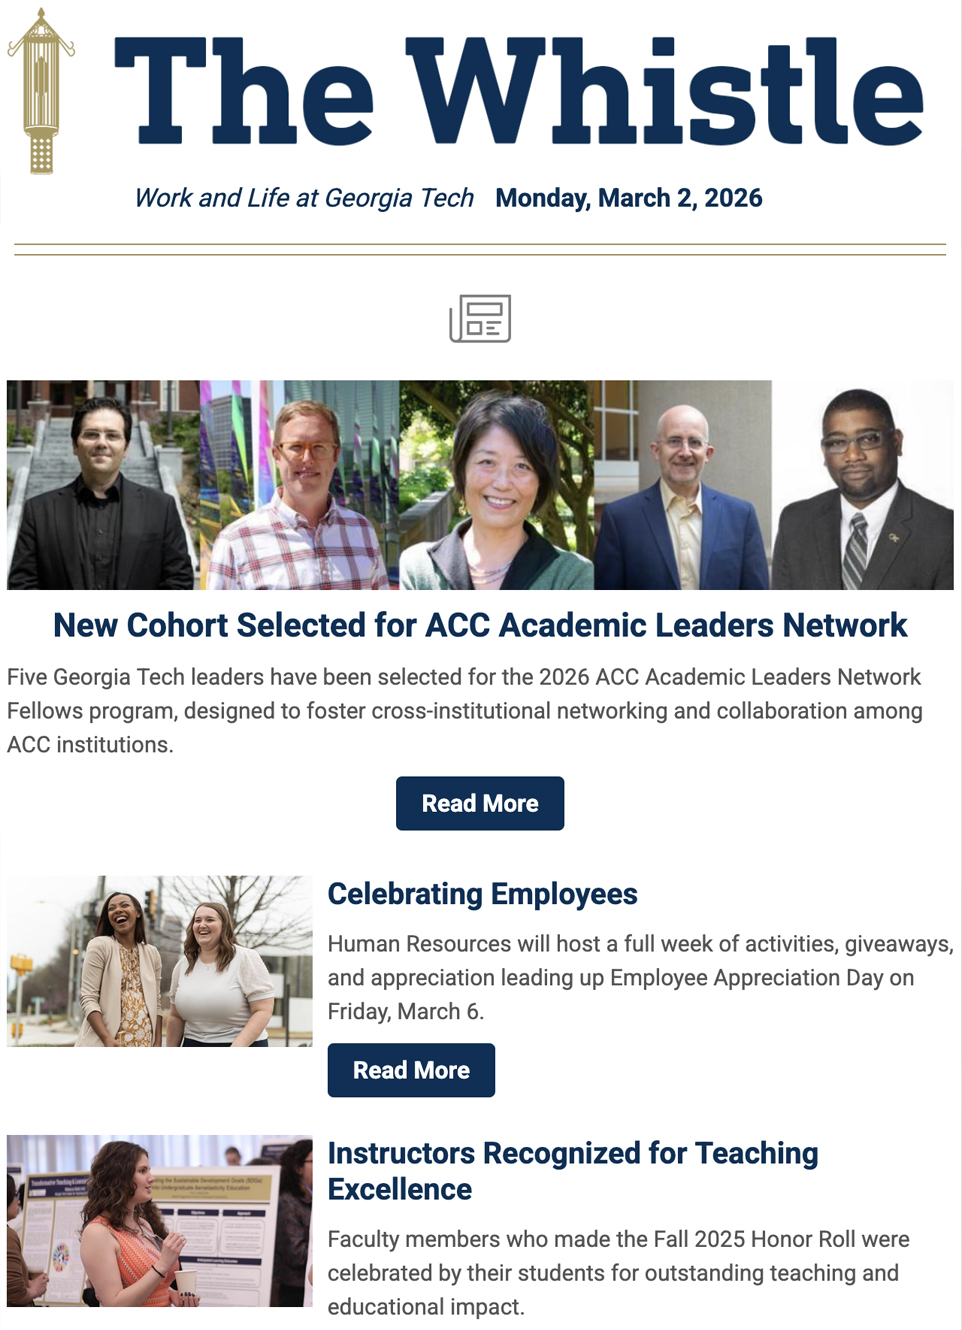Click the gold whistle logo icon
962x1330 pixels.
[x=41, y=92]
